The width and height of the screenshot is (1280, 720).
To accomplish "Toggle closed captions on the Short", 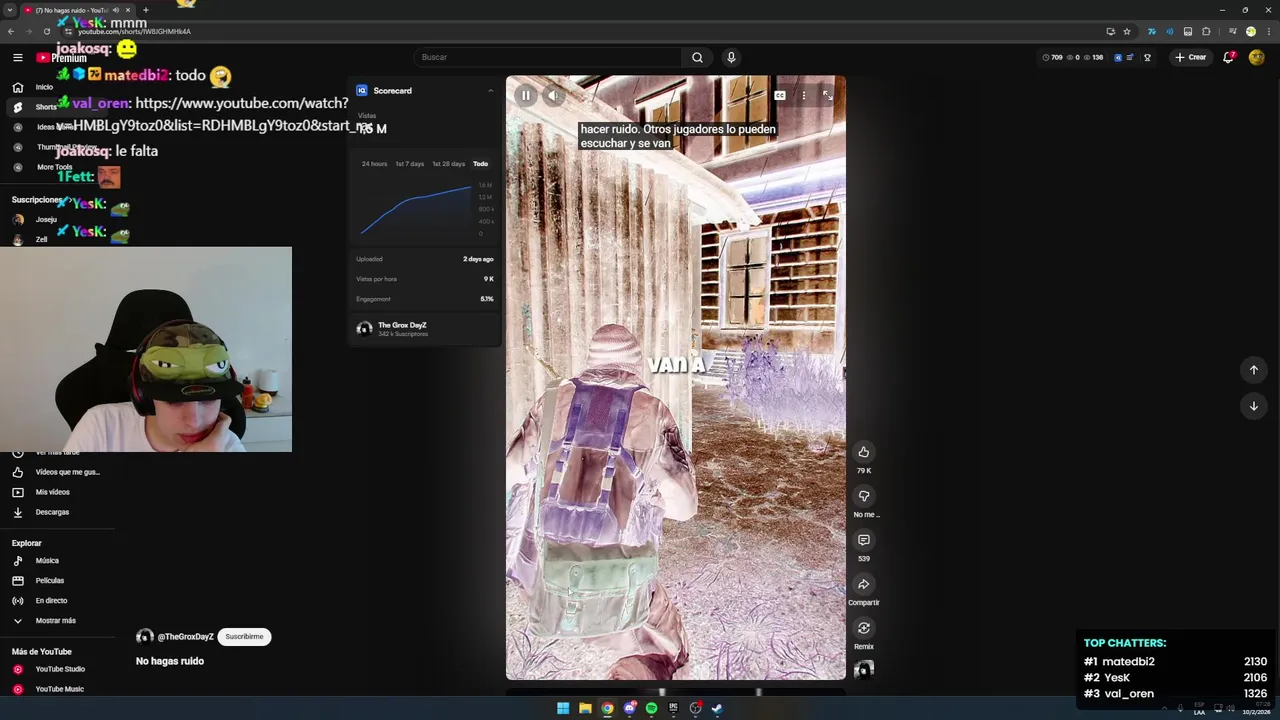I will [x=779, y=95].
